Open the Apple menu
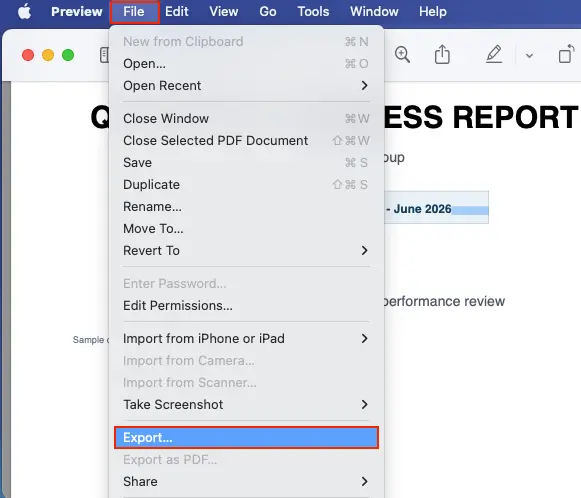Image resolution: width=581 pixels, height=498 pixels. click(24, 11)
